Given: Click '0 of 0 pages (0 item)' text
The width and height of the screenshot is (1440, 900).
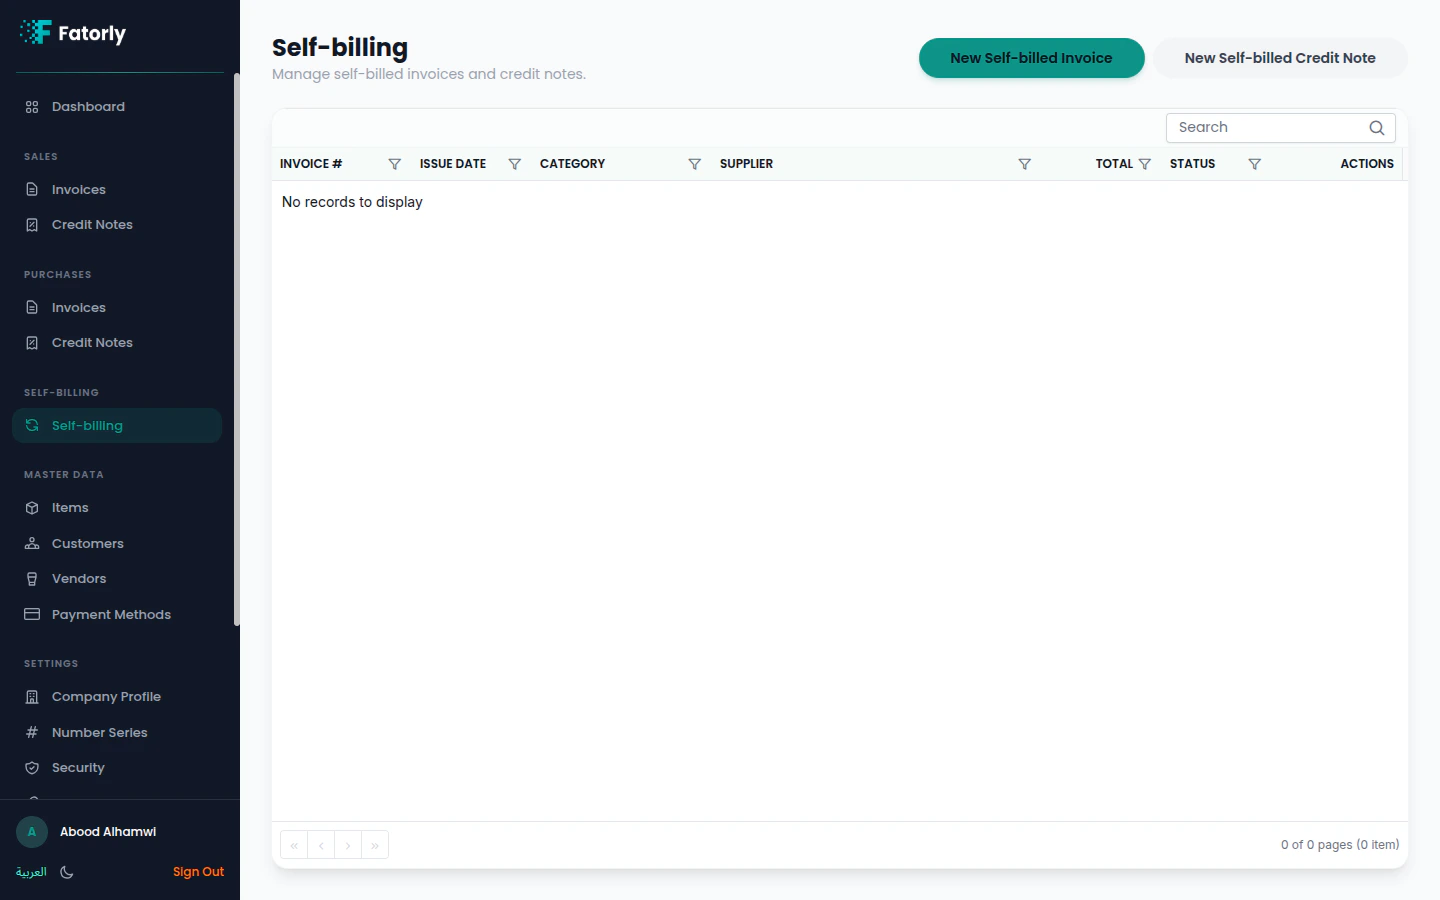Looking at the screenshot, I should (1340, 845).
